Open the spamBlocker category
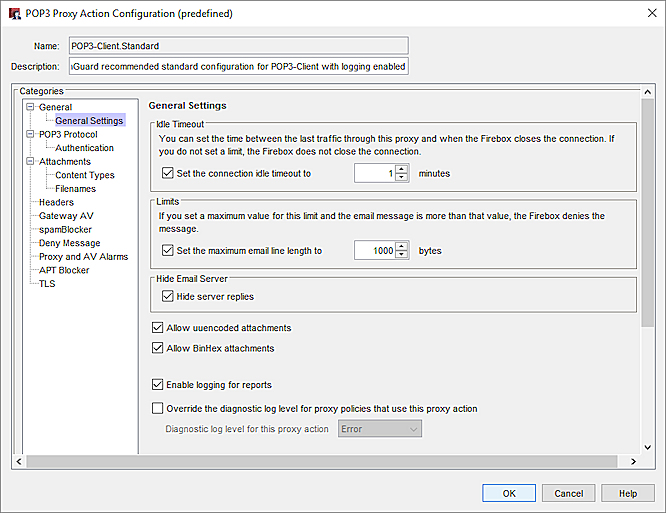The image size is (666, 513). tap(65, 229)
